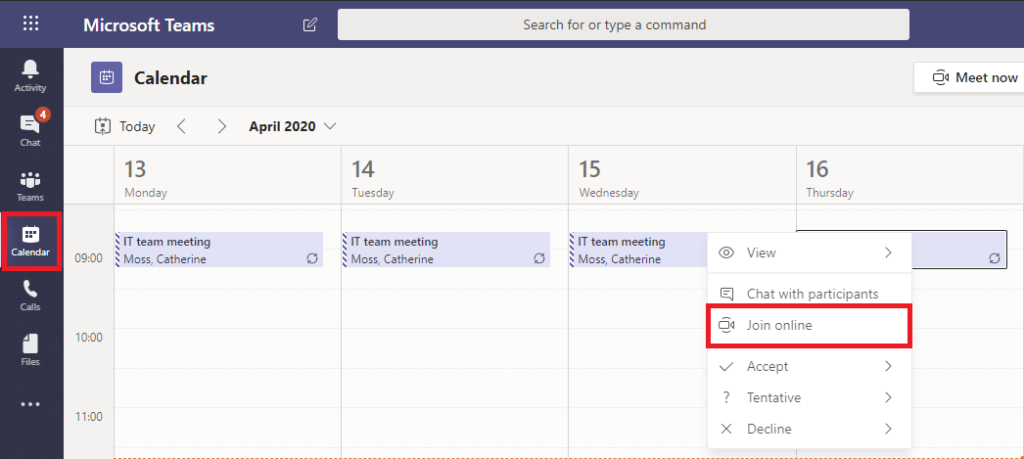Viewport: 1024px width, 459px height.
Task: Click the 11:00 time label
Action: pos(88,416)
